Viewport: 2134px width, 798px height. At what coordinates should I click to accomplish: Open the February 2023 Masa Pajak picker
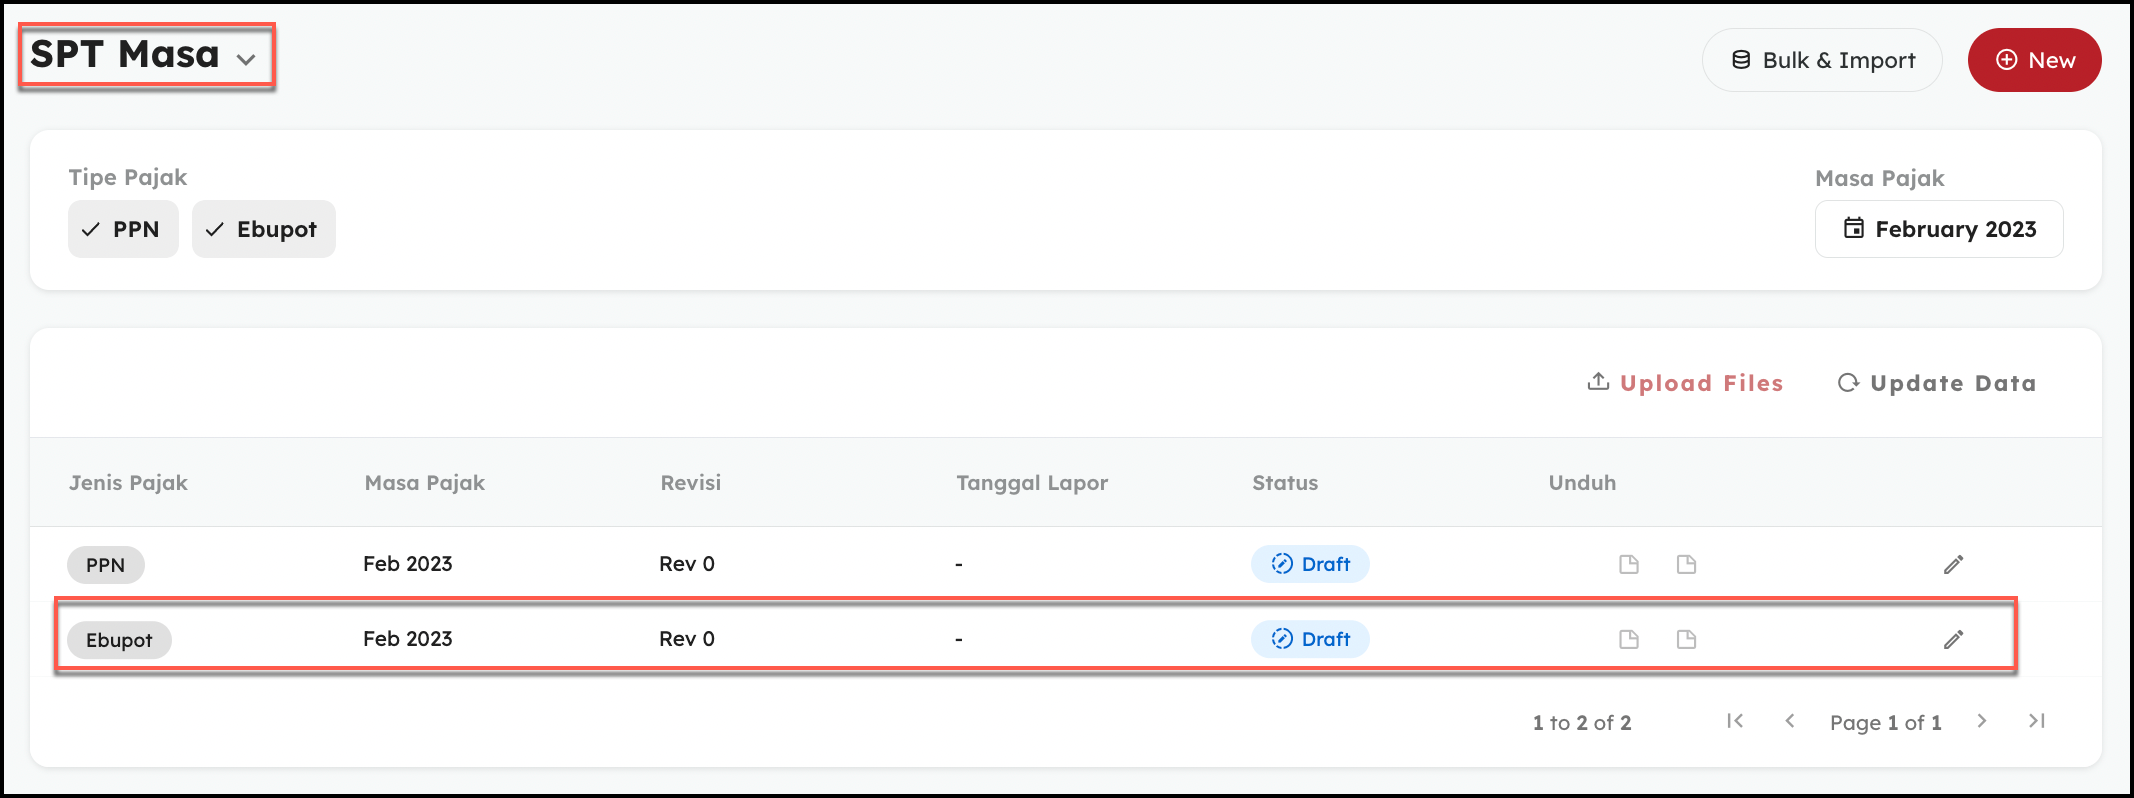pyautogui.click(x=1938, y=229)
